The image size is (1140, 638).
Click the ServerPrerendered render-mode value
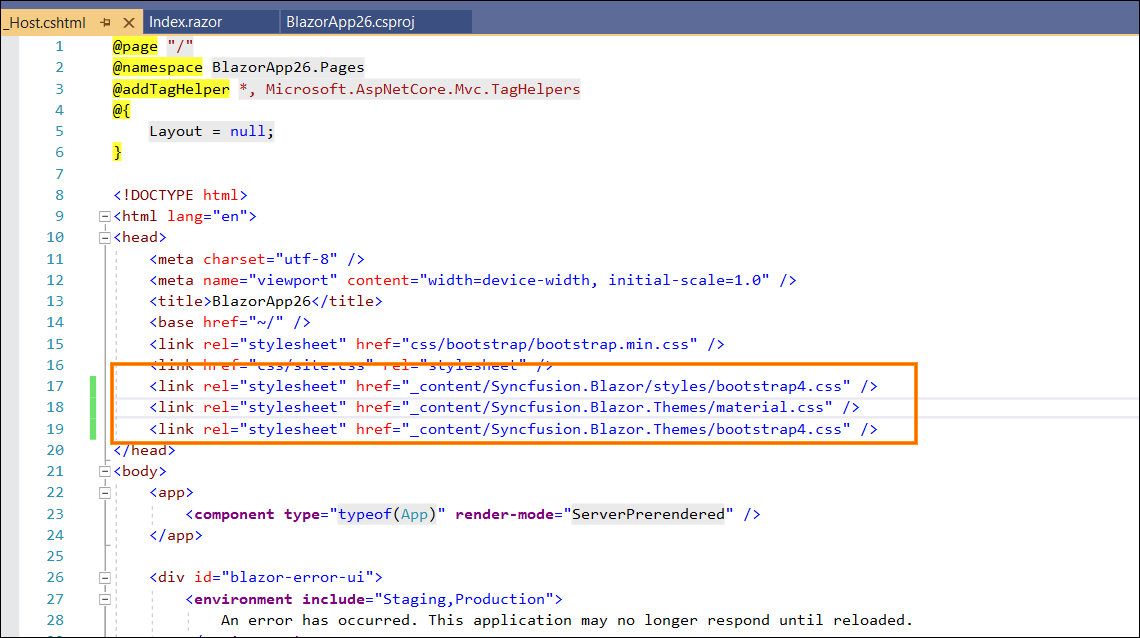(x=650, y=514)
